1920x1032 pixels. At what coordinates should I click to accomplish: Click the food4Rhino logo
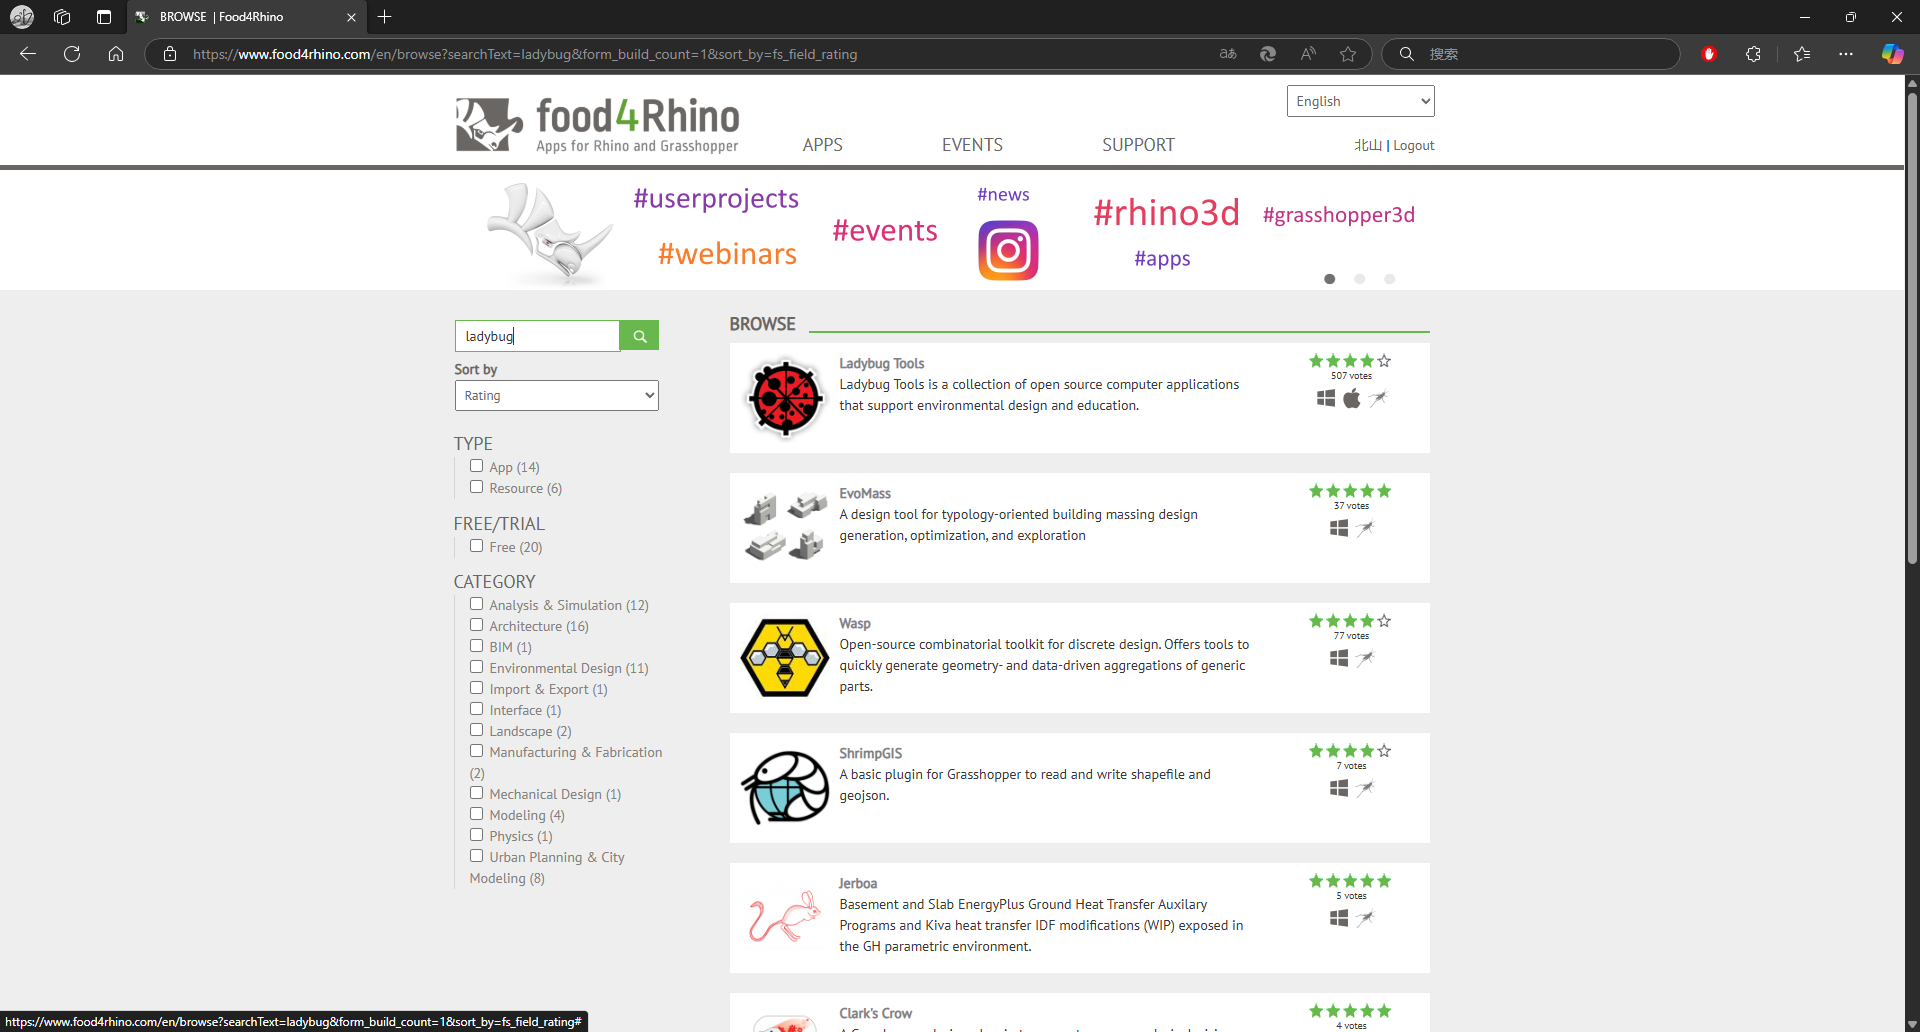[597, 125]
